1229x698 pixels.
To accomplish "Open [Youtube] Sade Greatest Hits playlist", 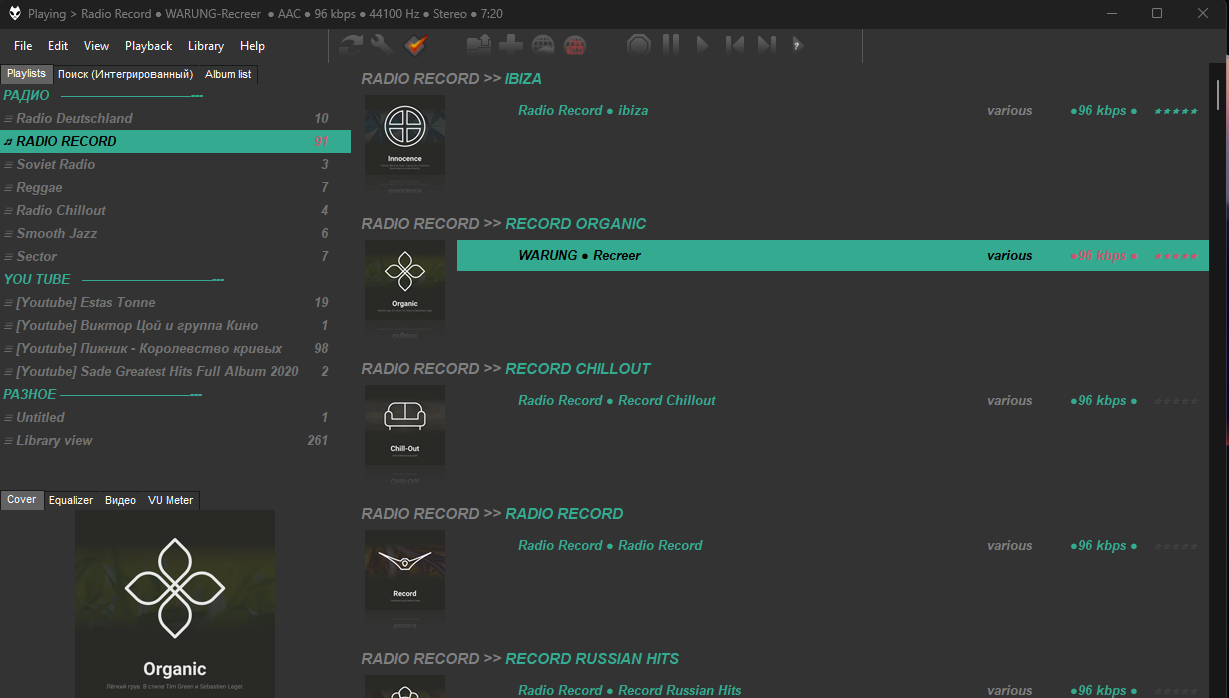I will tap(175, 371).
